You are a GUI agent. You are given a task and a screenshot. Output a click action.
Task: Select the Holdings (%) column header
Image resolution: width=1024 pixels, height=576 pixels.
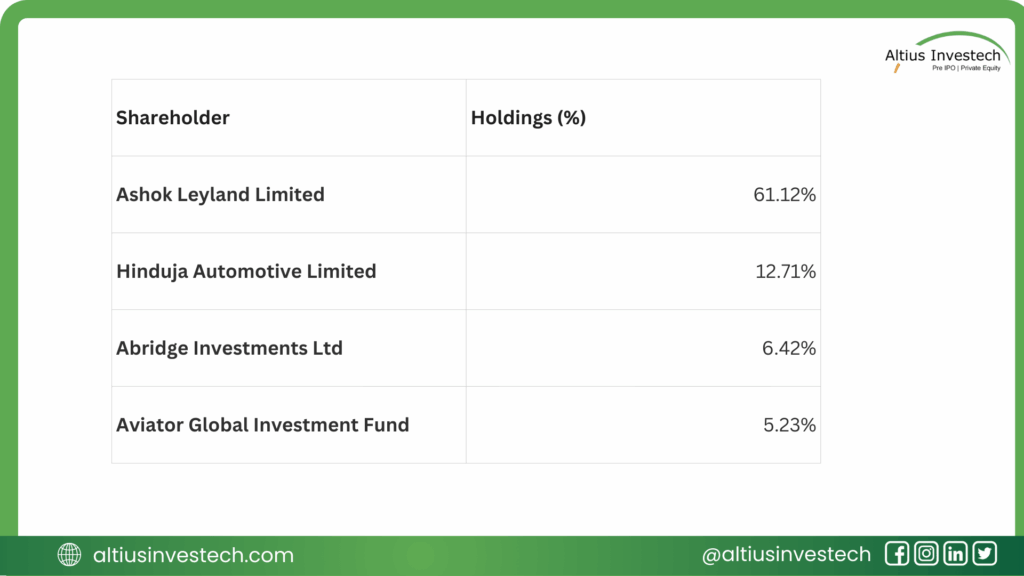(x=528, y=118)
